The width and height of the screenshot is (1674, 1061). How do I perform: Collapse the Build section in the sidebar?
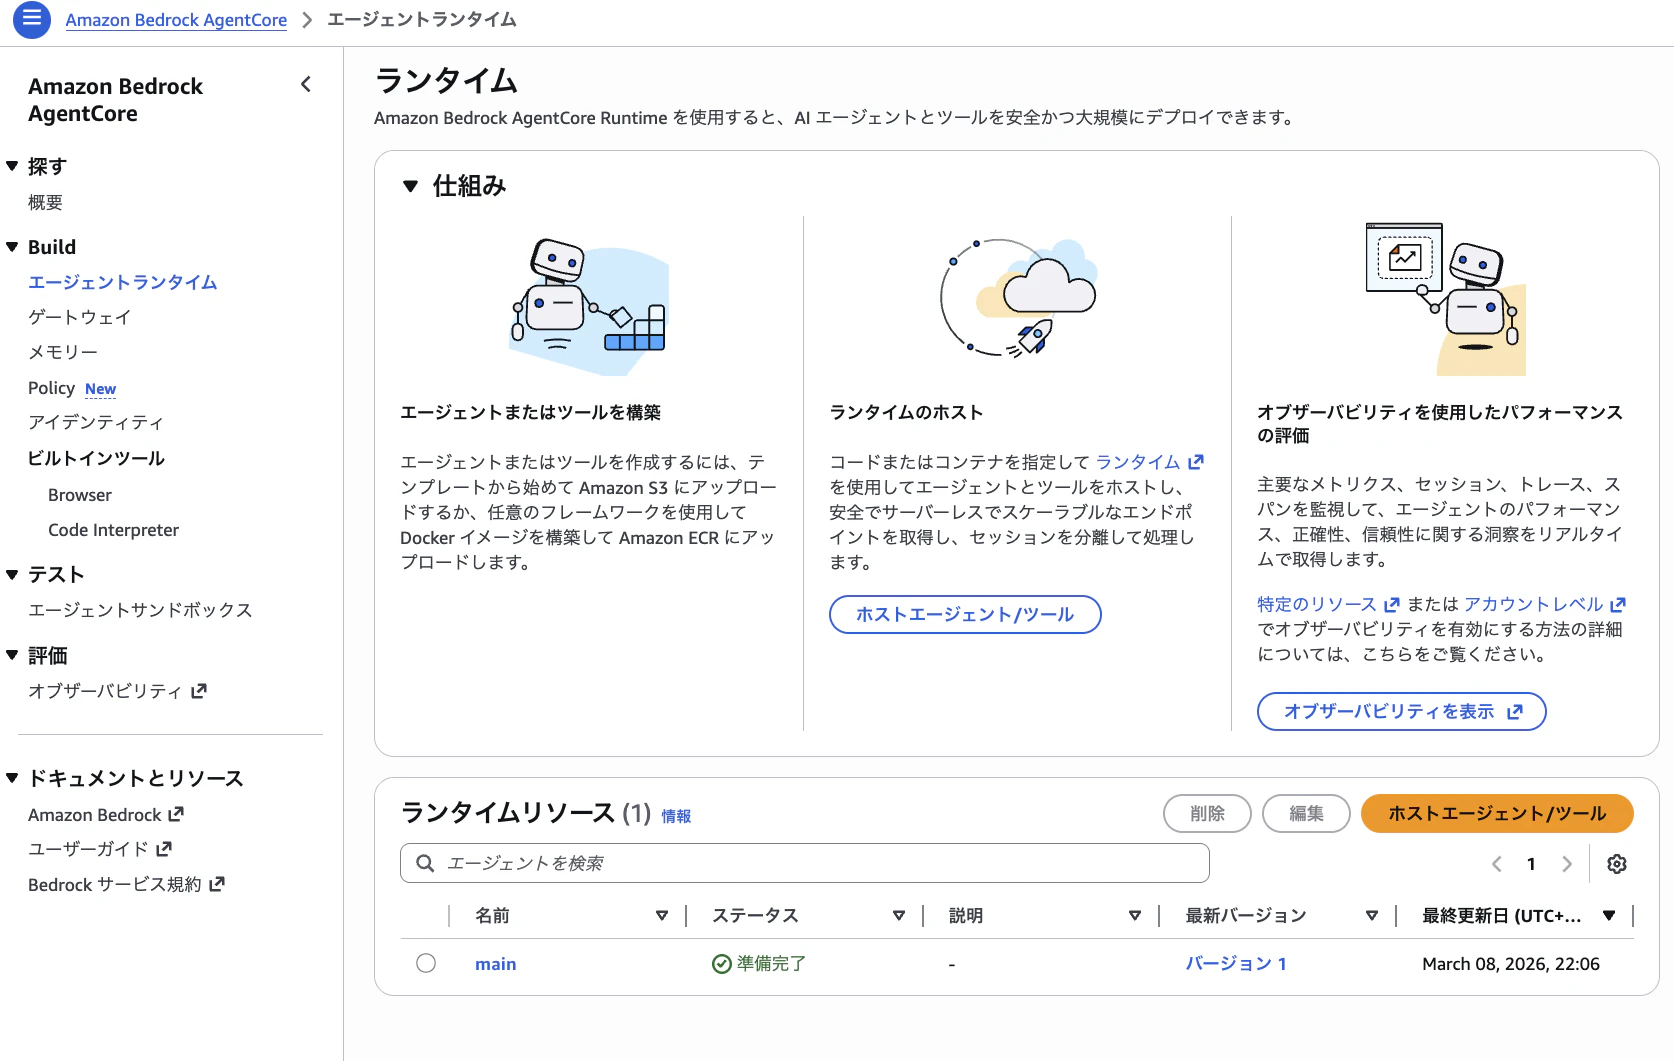coord(11,246)
